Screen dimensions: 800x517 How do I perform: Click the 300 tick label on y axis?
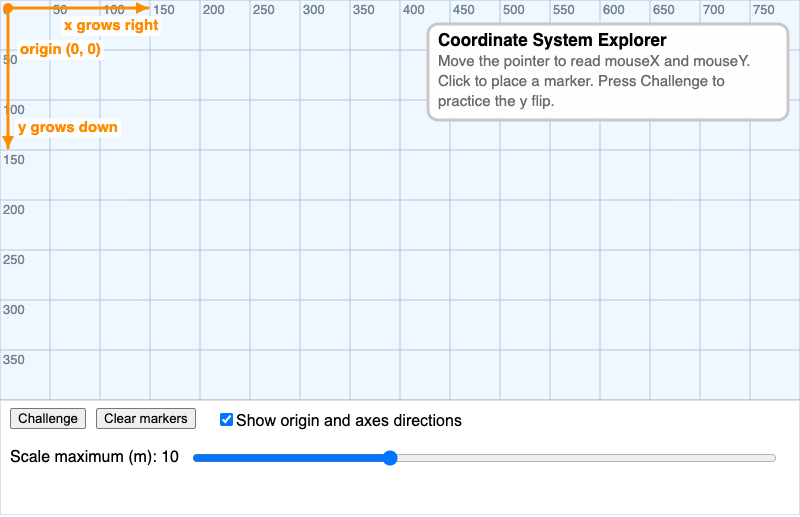14,310
